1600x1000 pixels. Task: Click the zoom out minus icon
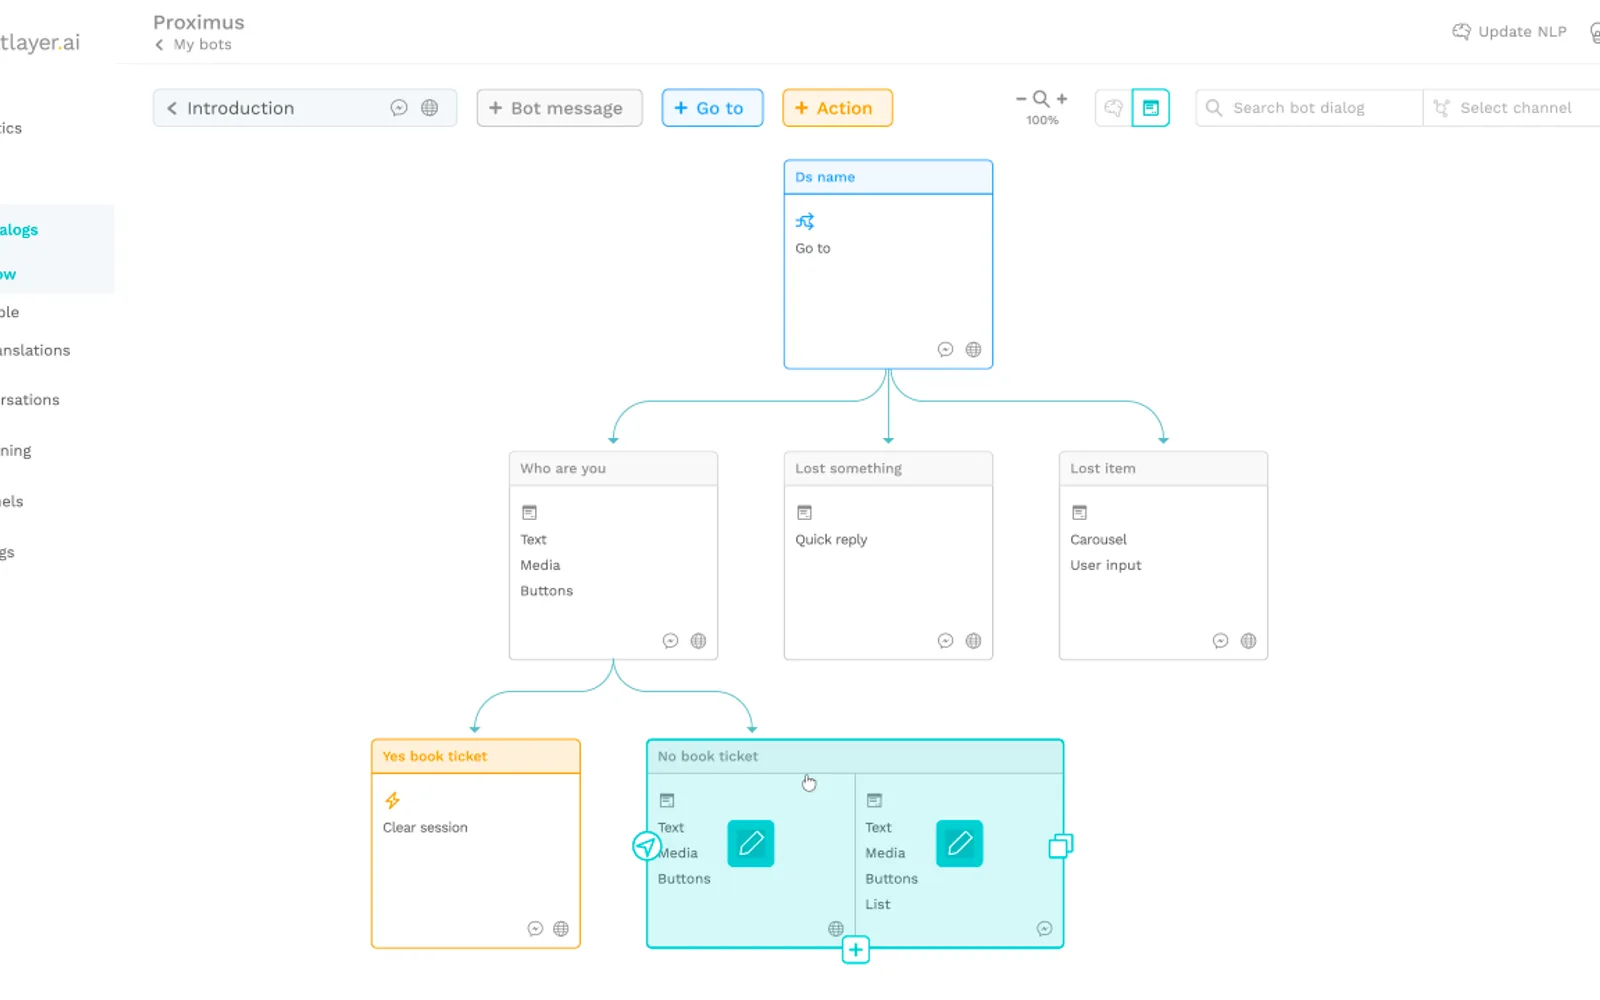[1021, 99]
